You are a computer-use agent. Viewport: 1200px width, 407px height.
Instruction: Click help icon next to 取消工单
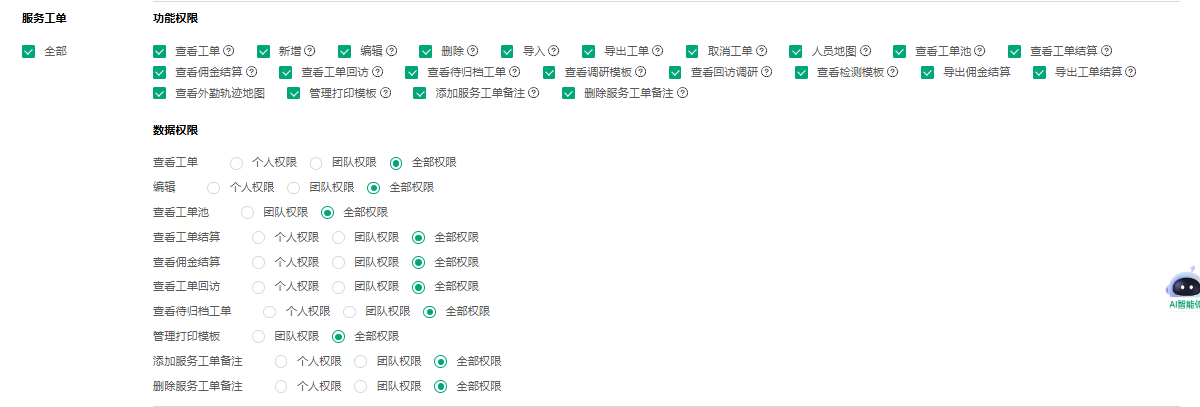pos(762,51)
